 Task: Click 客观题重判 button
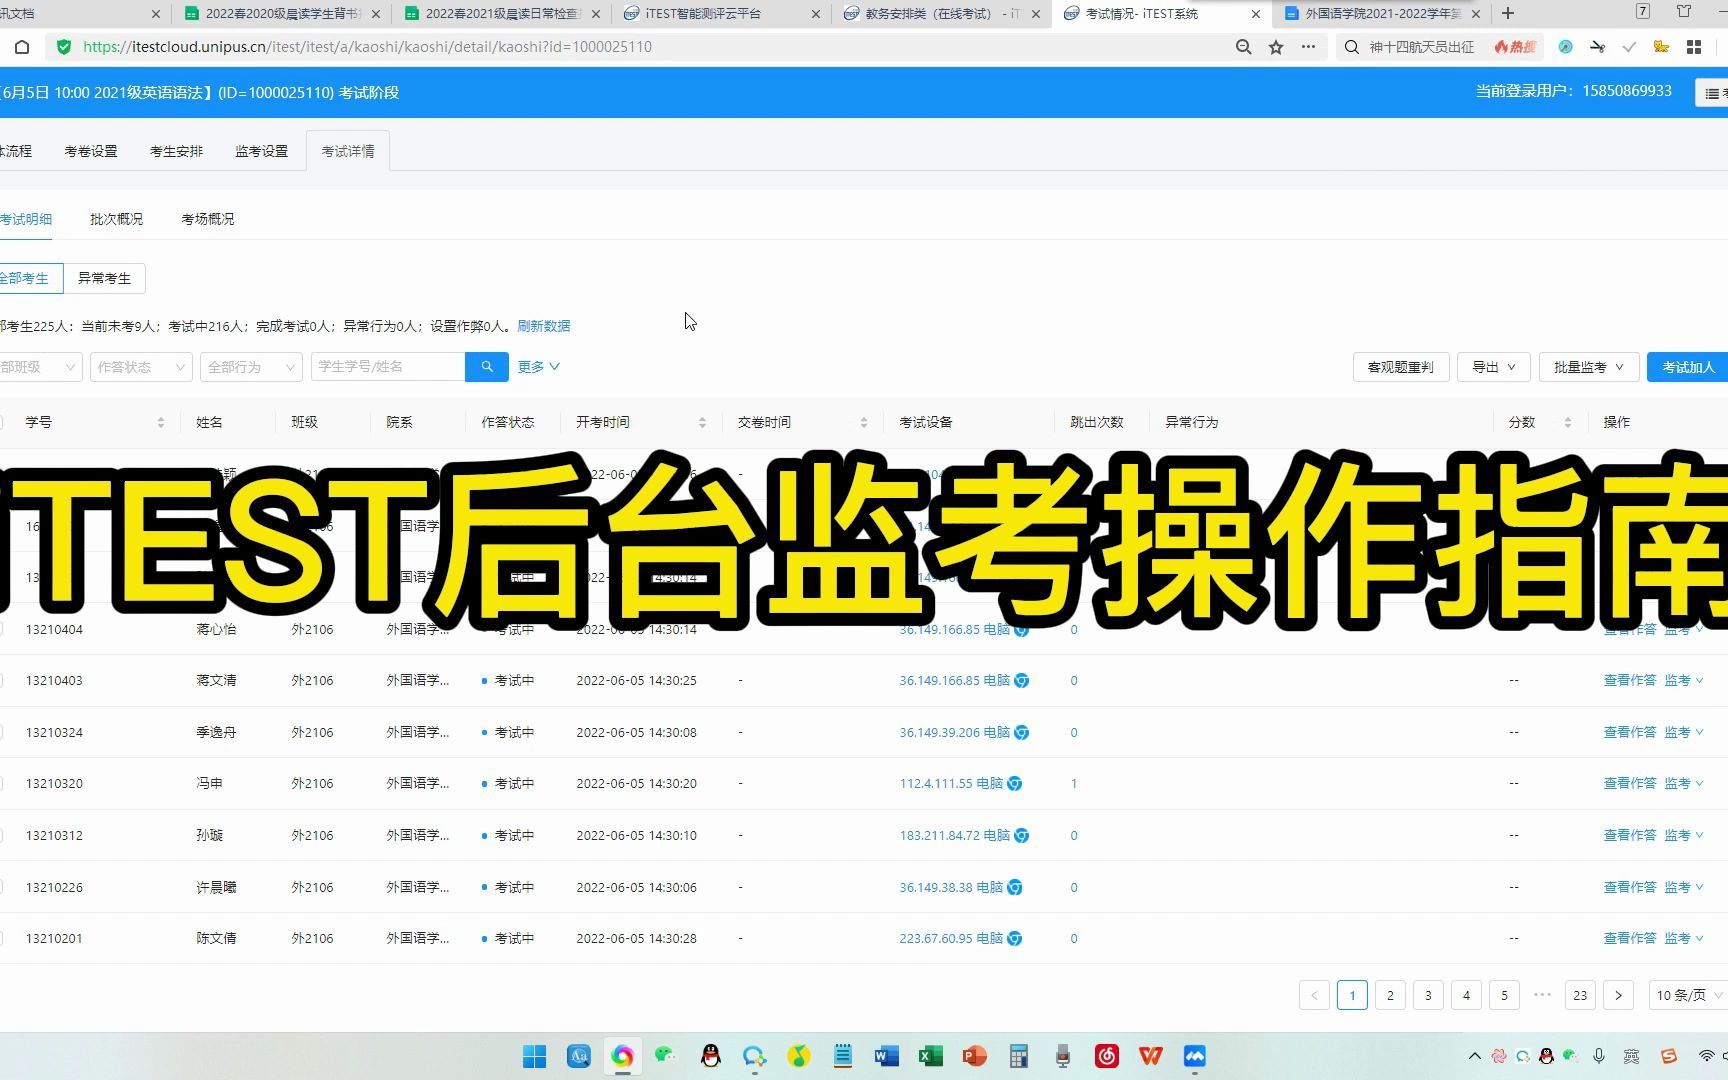pyautogui.click(x=1400, y=367)
